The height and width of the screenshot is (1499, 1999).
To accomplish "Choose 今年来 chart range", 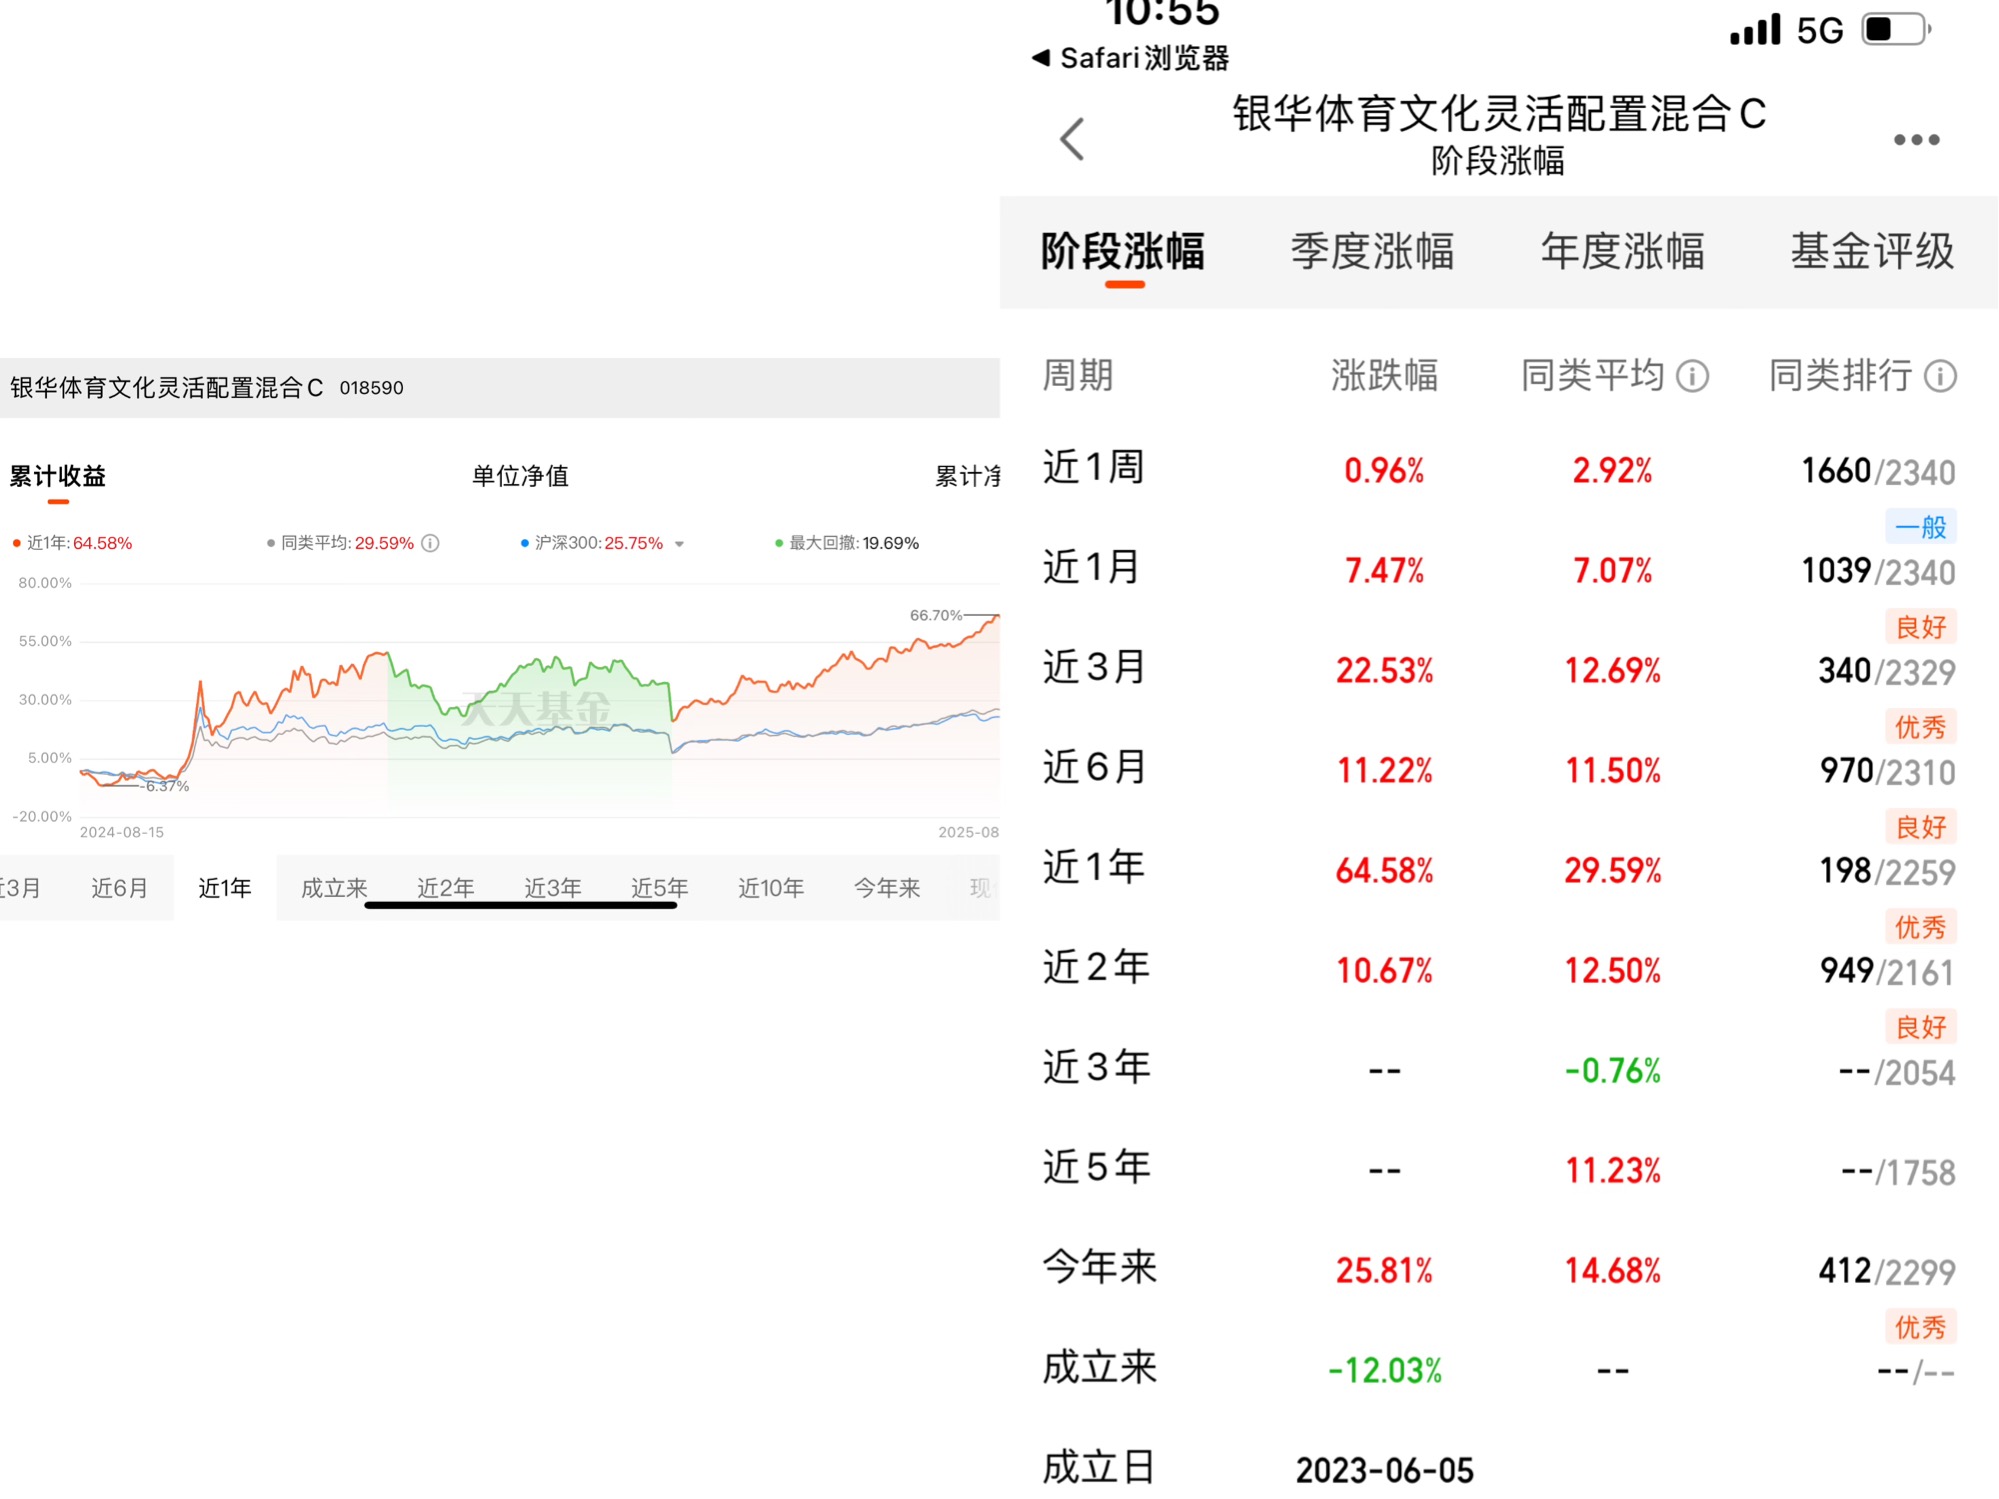I will [x=887, y=888].
